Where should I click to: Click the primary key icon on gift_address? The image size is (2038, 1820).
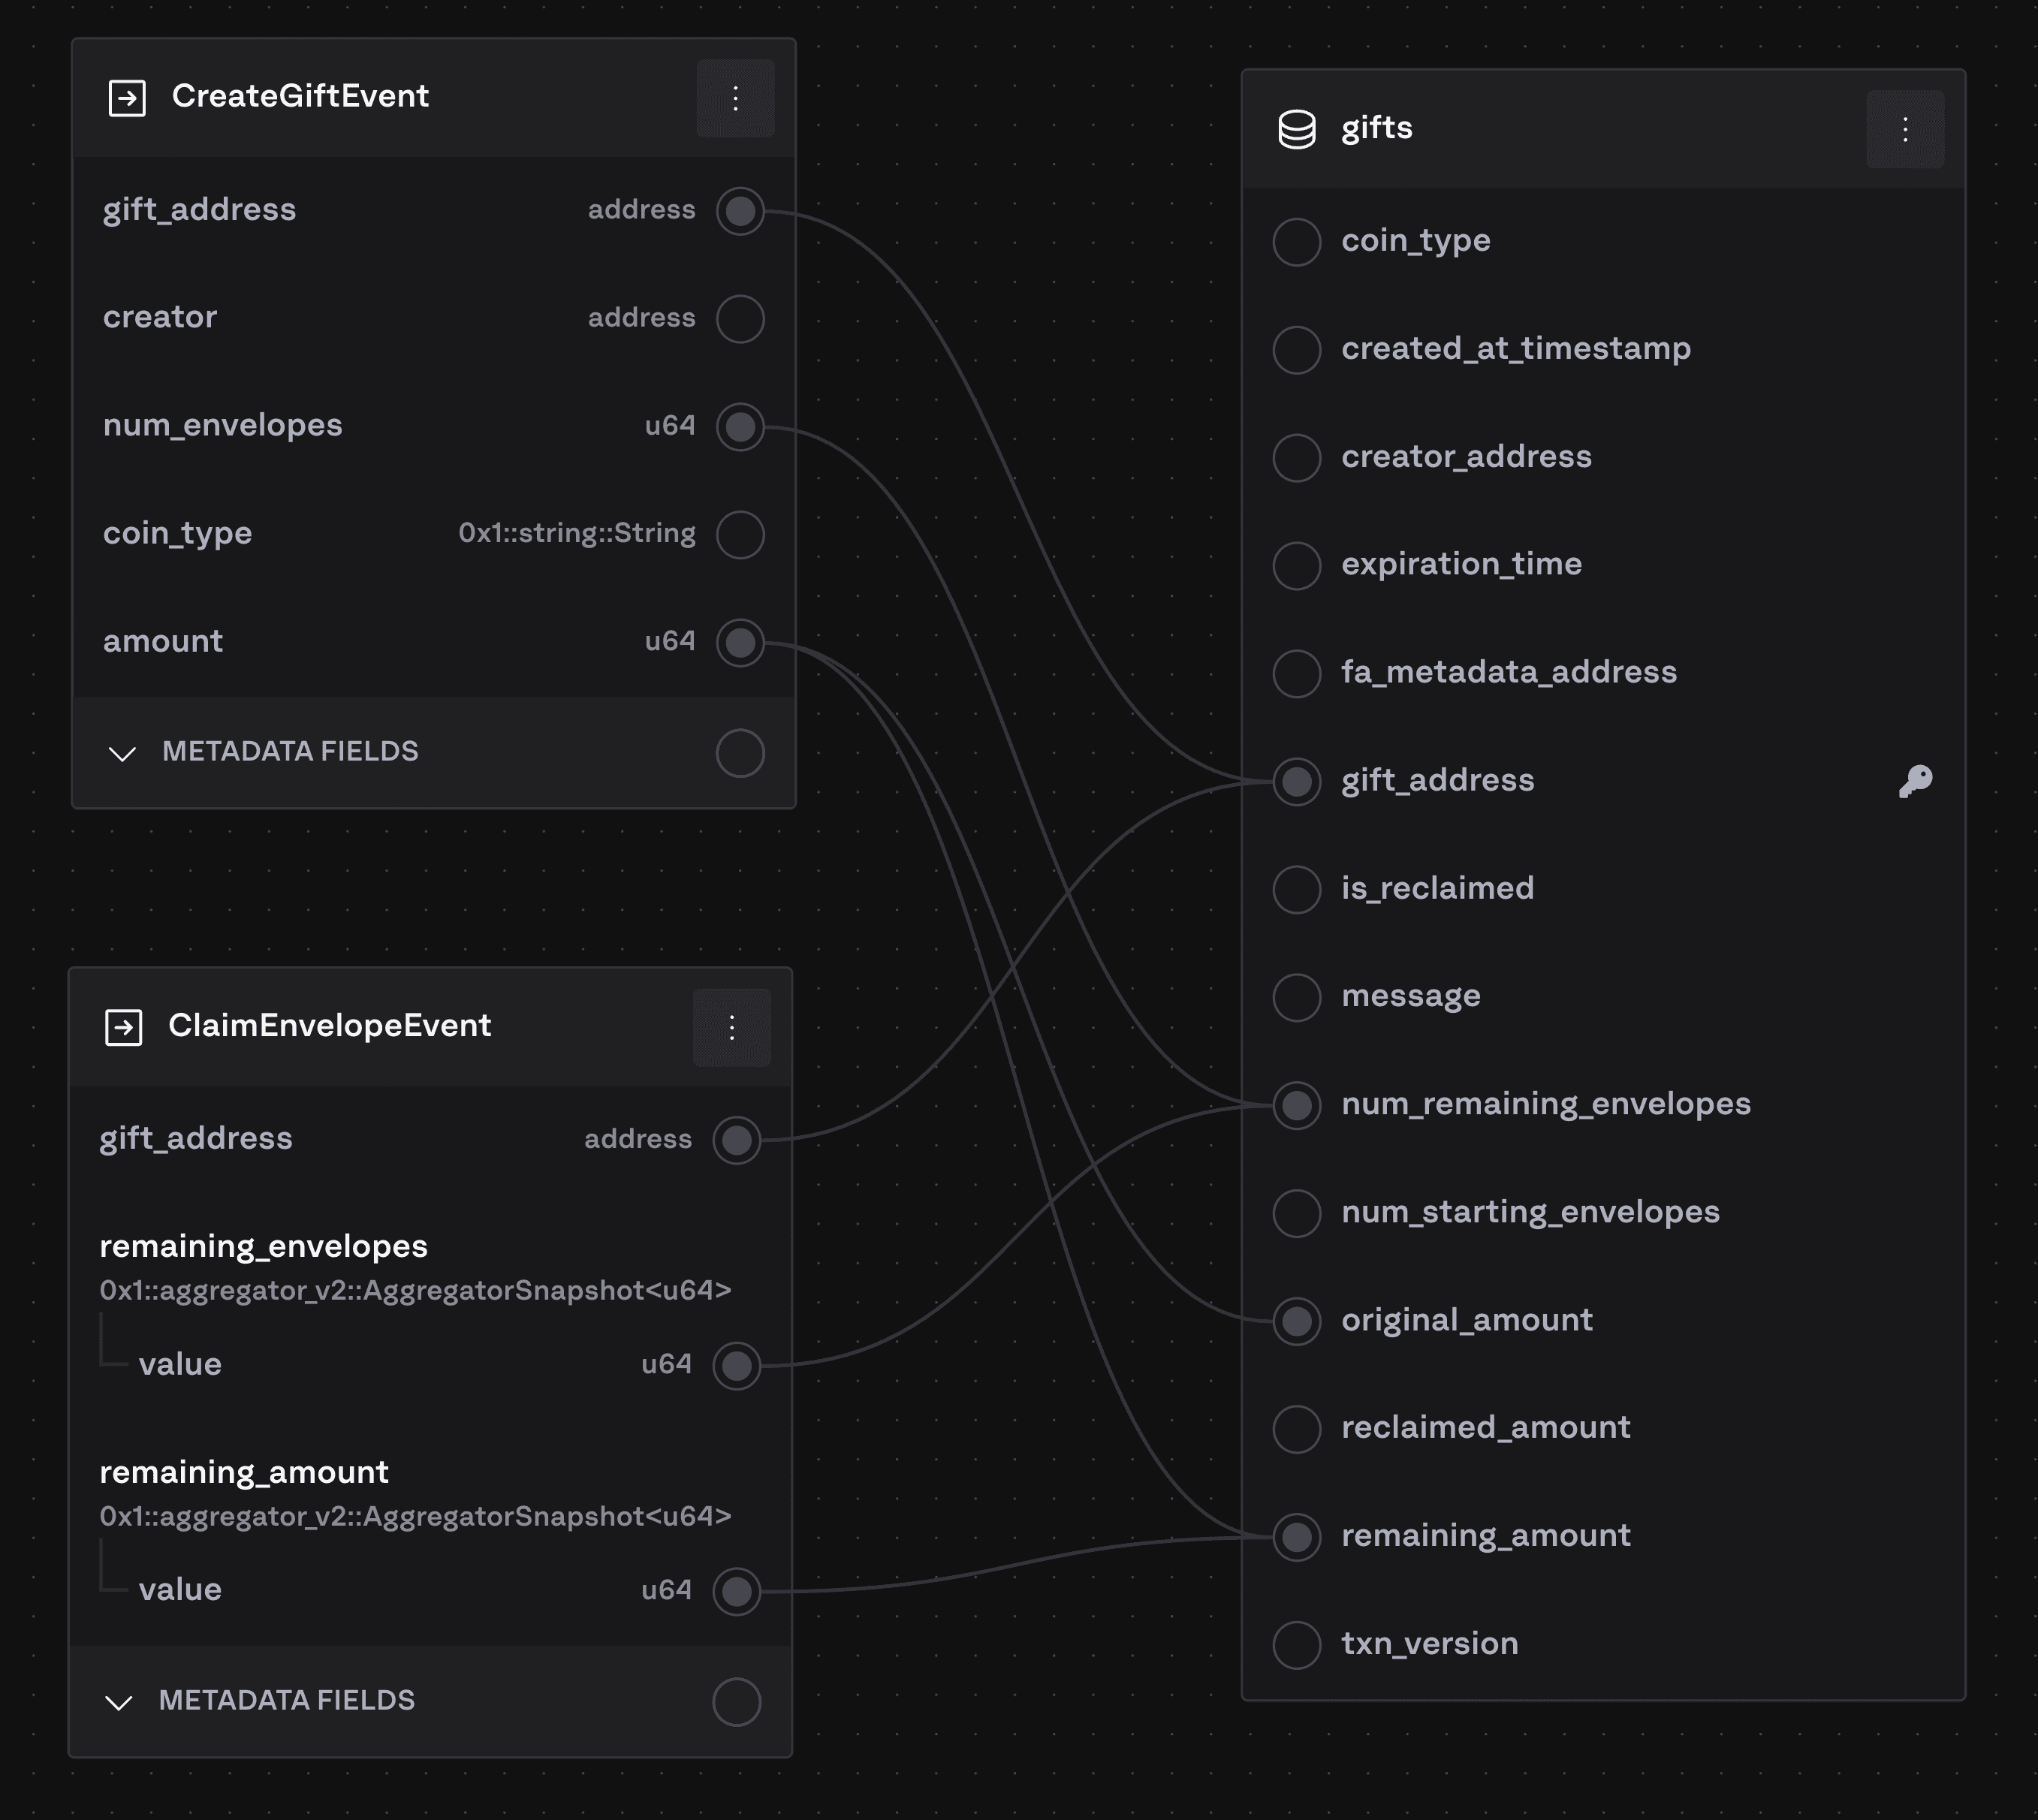click(x=1915, y=781)
